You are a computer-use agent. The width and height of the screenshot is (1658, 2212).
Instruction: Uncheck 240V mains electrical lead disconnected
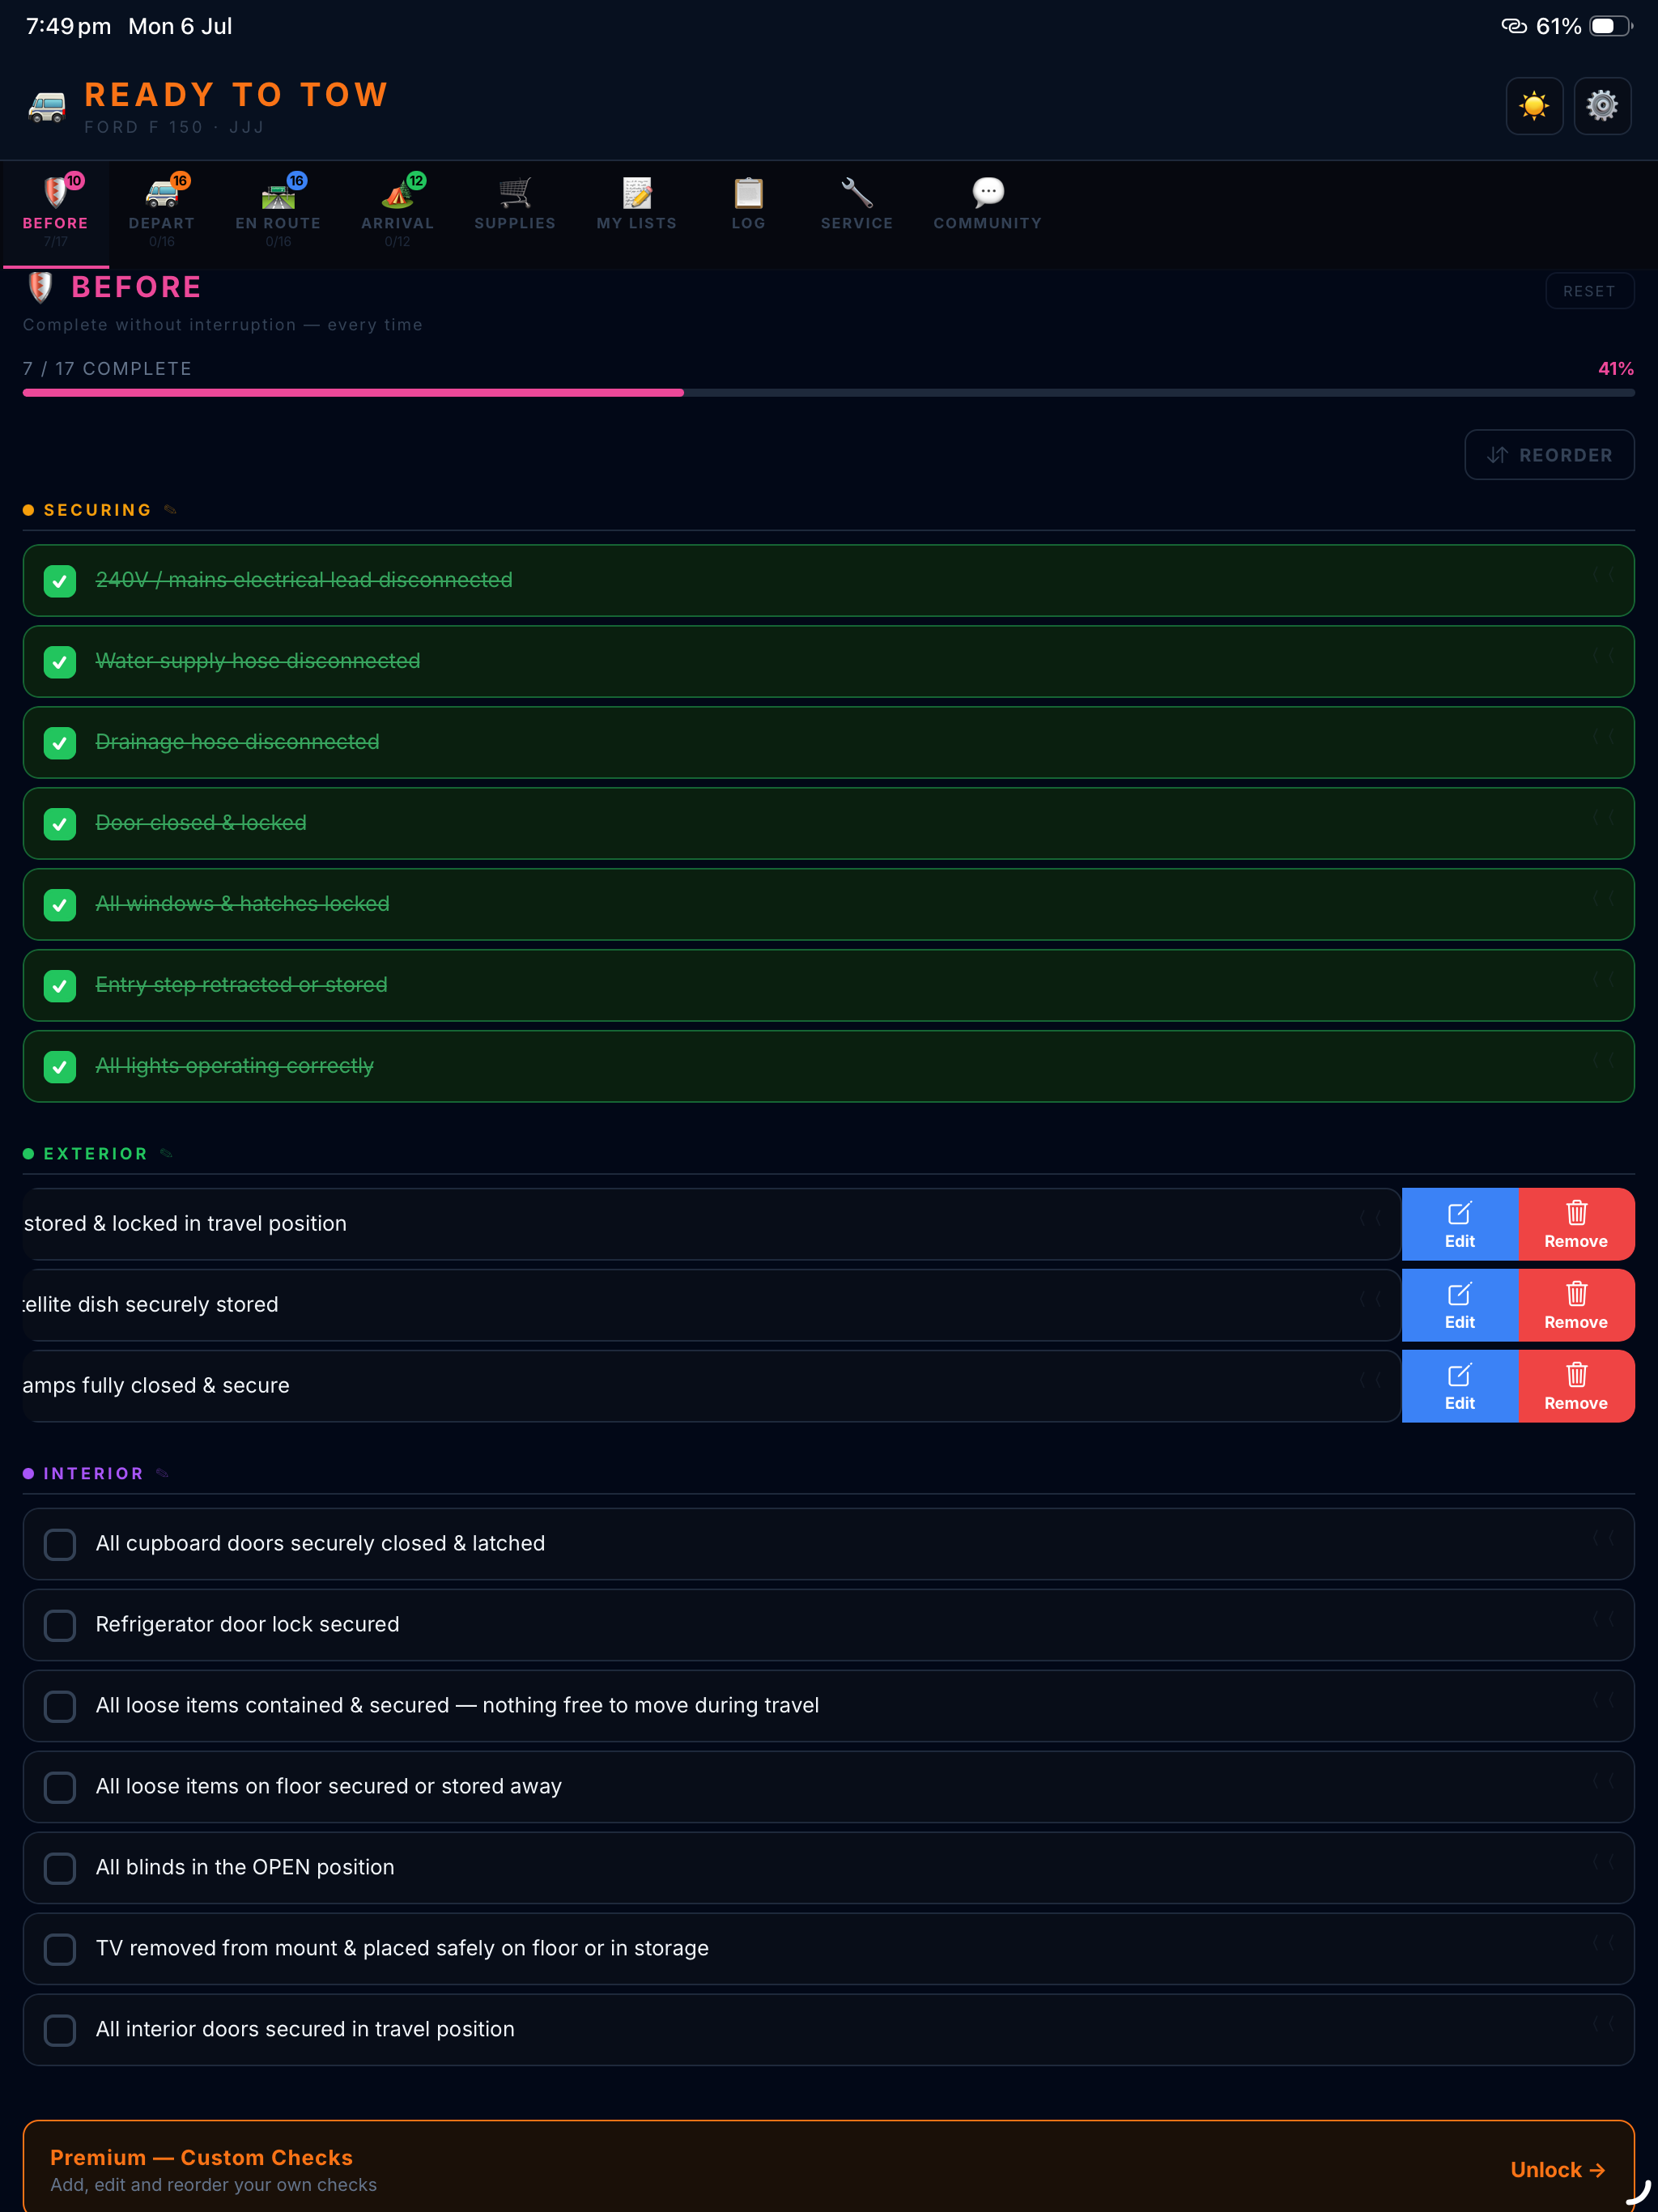60,581
